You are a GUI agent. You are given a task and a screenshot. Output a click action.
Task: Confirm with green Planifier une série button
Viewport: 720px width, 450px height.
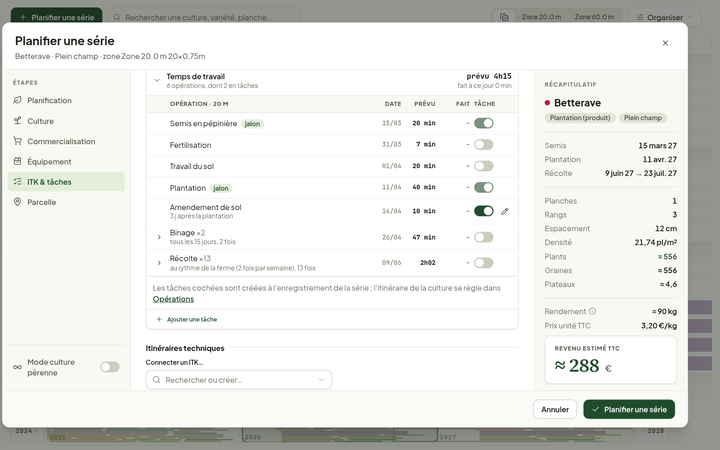629,409
